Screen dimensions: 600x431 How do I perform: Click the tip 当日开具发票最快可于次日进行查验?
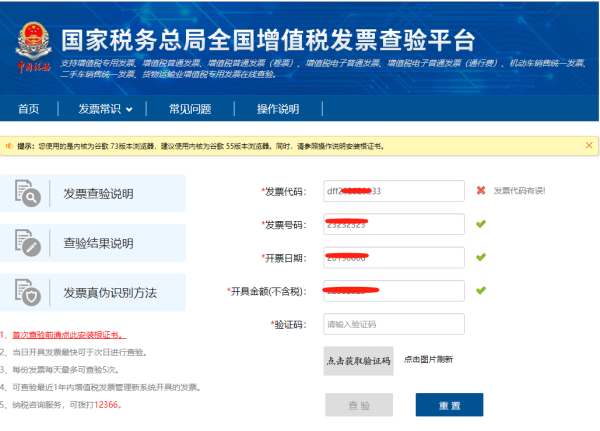(79, 352)
